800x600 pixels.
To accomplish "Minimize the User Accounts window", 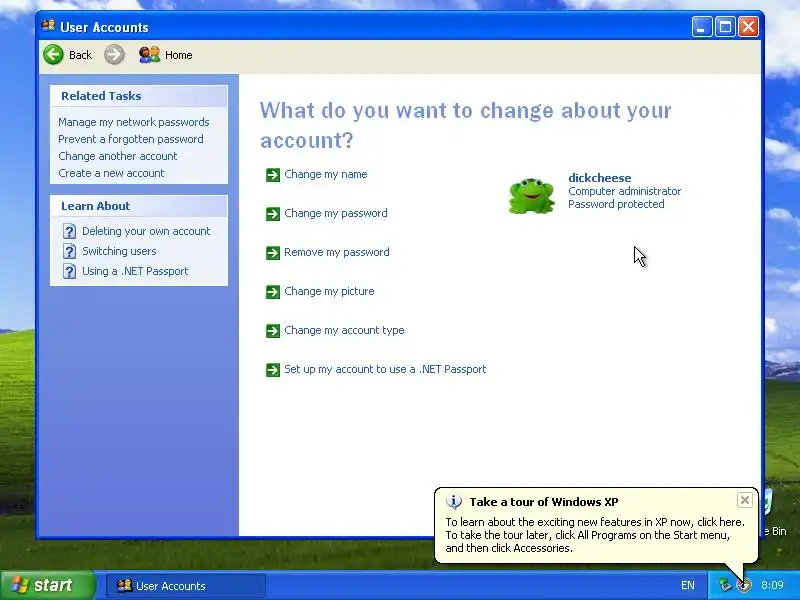I will (x=702, y=27).
